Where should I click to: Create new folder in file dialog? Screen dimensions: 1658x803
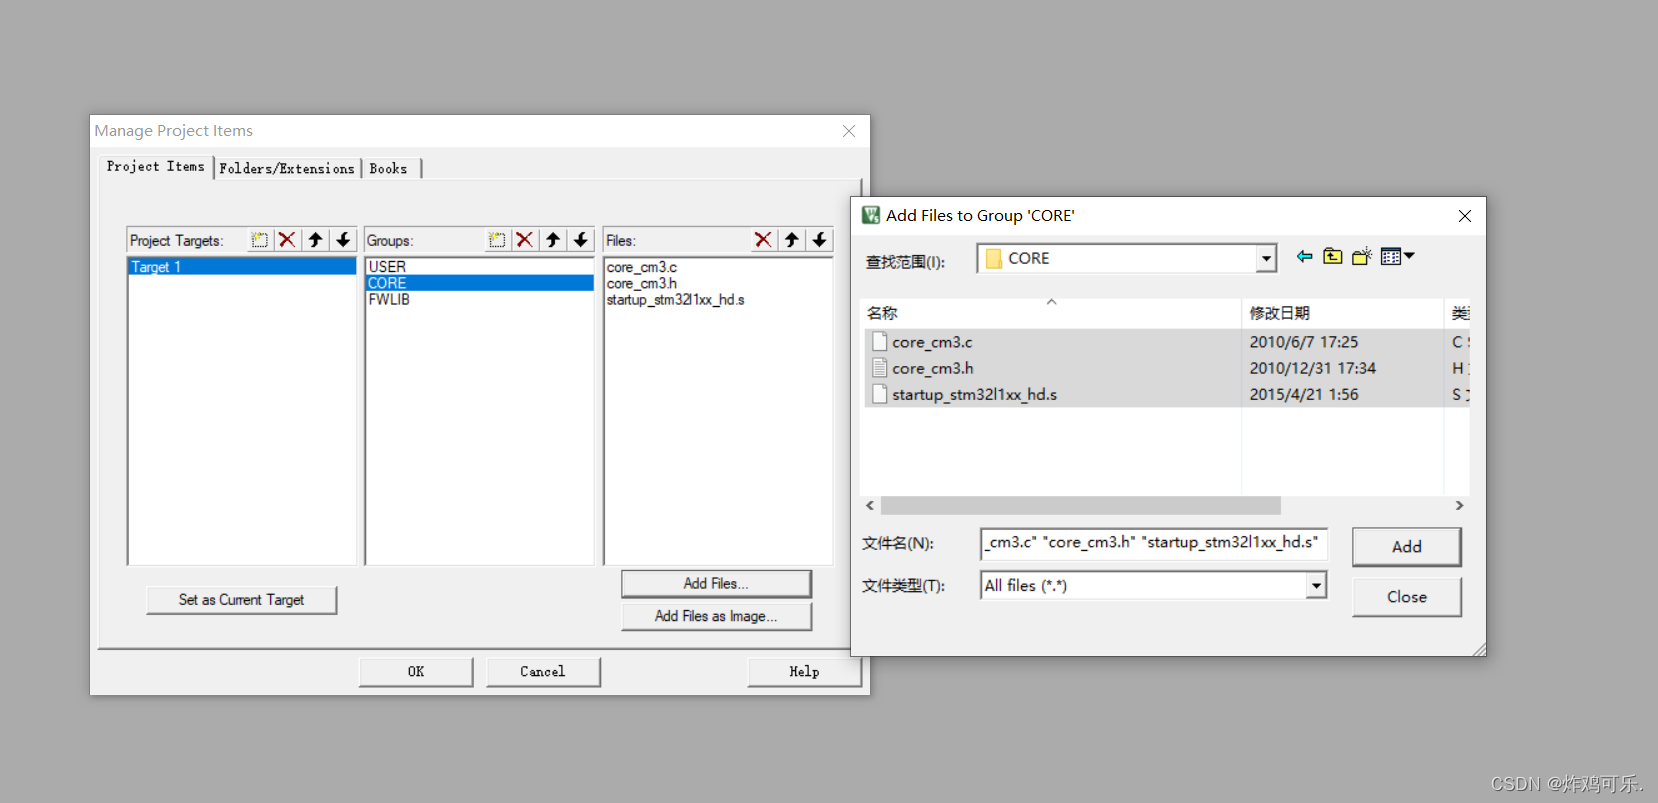(1361, 257)
